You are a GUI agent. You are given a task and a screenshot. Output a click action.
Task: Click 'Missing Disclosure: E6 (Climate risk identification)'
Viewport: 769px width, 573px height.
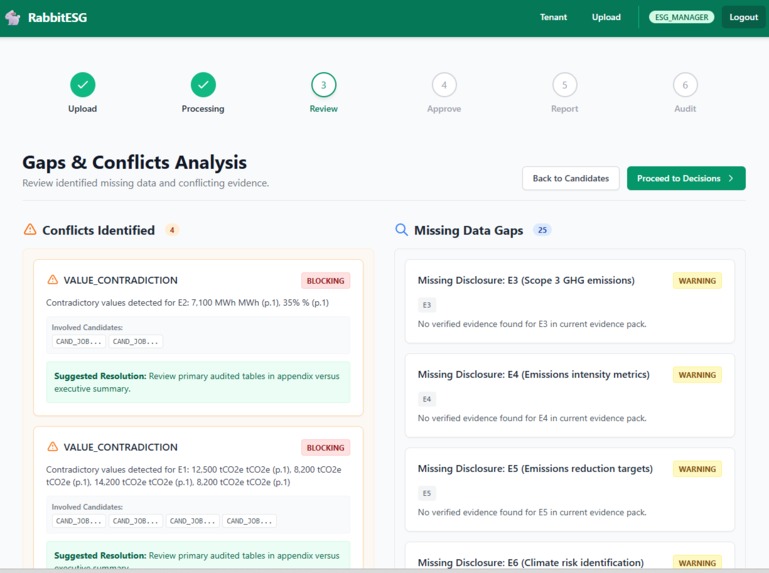(x=531, y=563)
